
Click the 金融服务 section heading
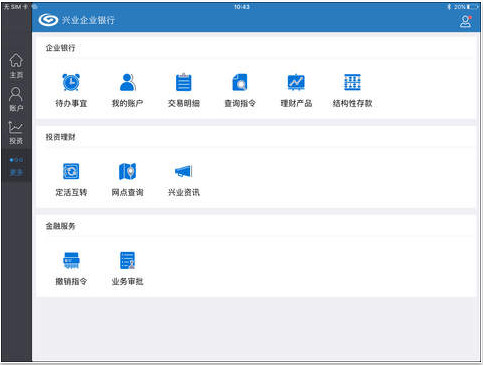tap(60, 226)
